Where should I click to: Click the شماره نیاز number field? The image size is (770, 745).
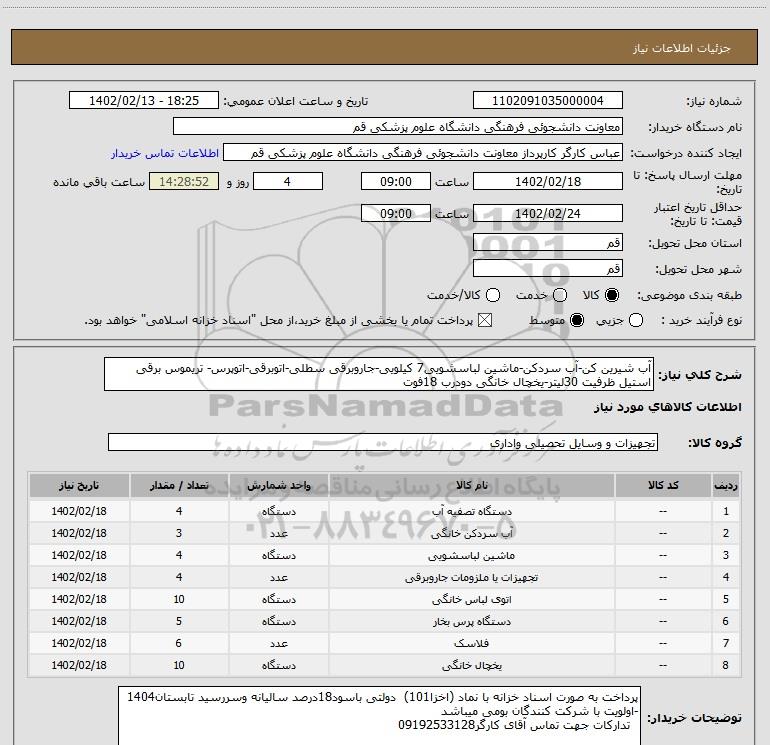pos(548,100)
